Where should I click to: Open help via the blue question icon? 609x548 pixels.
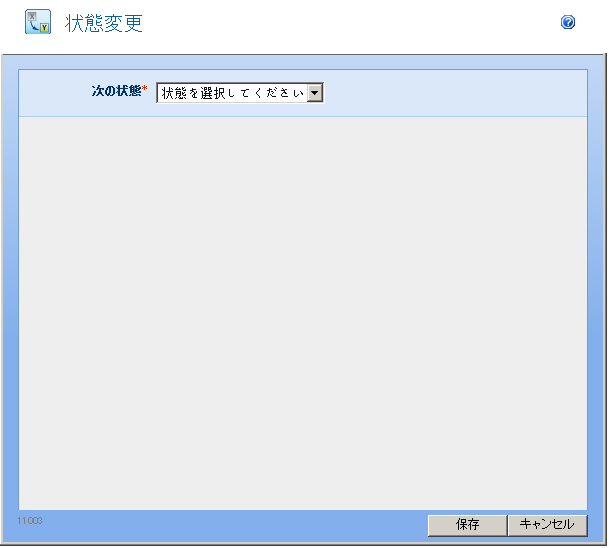point(568,22)
